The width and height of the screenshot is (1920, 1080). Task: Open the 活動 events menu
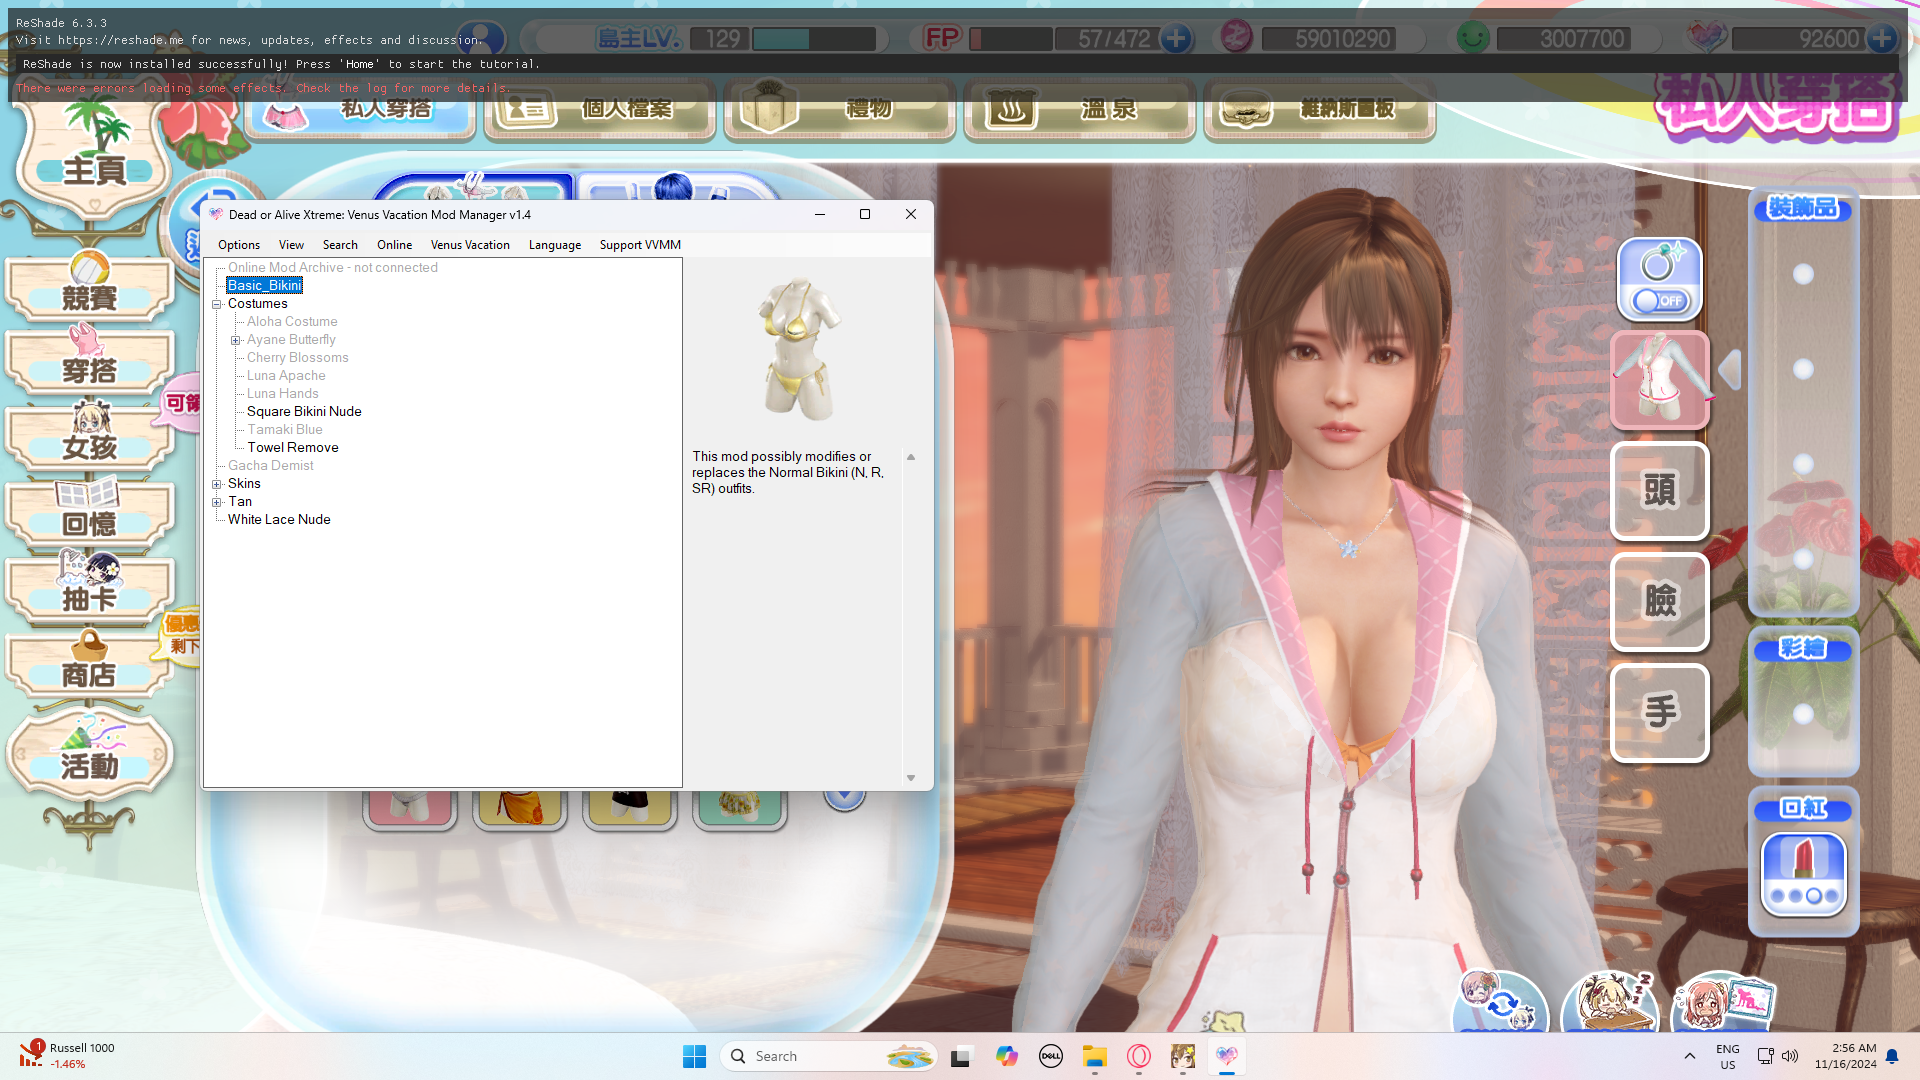click(x=90, y=755)
